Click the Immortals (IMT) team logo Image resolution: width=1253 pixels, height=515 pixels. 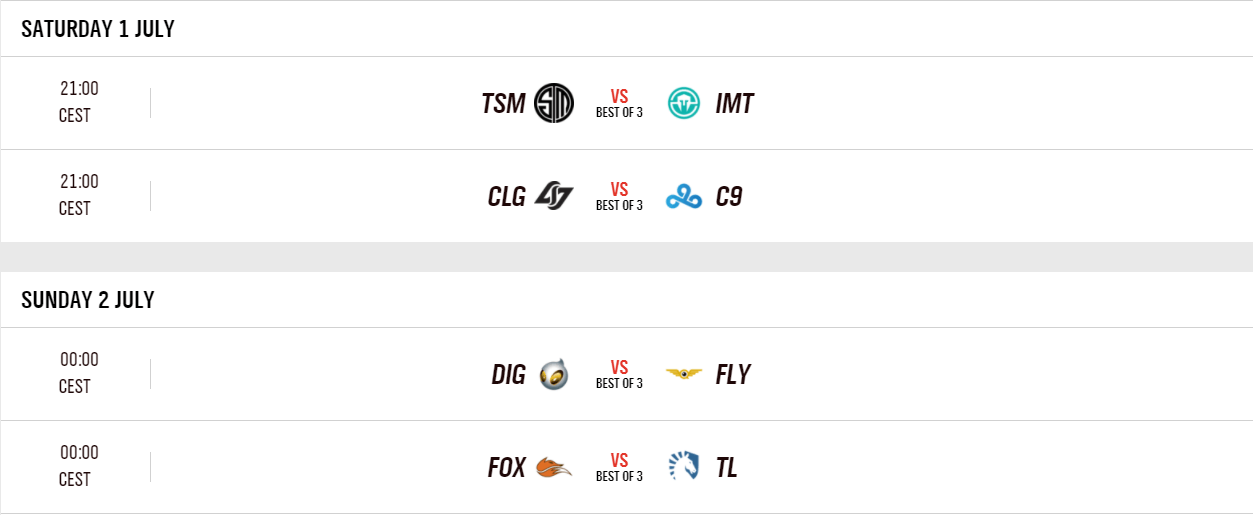point(684,103)
